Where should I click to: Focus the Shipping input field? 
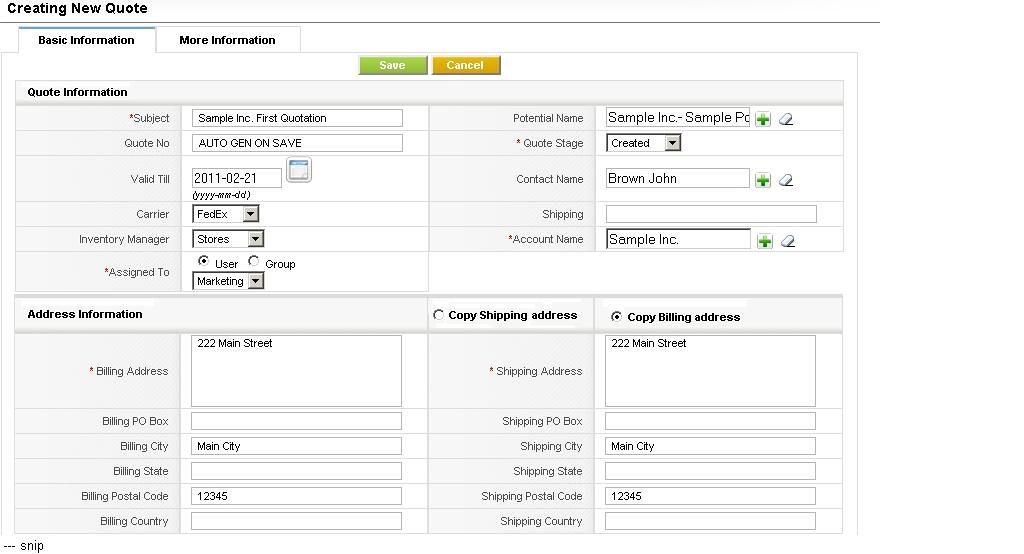pyautogui.click(x=711, y=214)
